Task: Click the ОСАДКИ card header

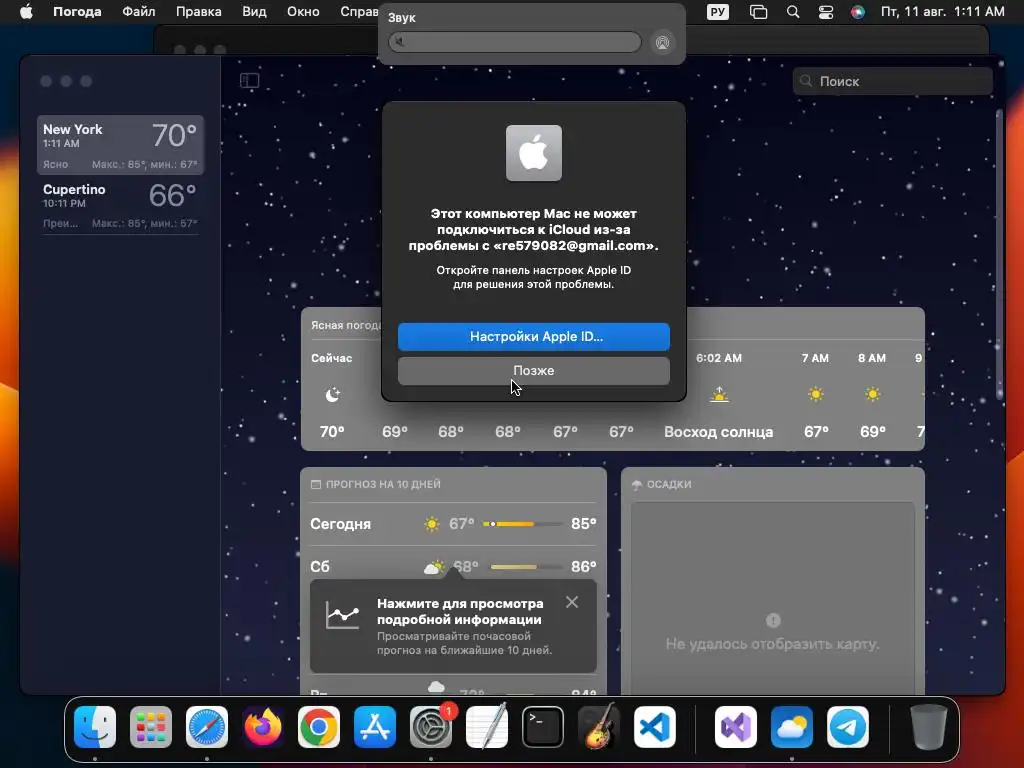Action: [662, 484]
